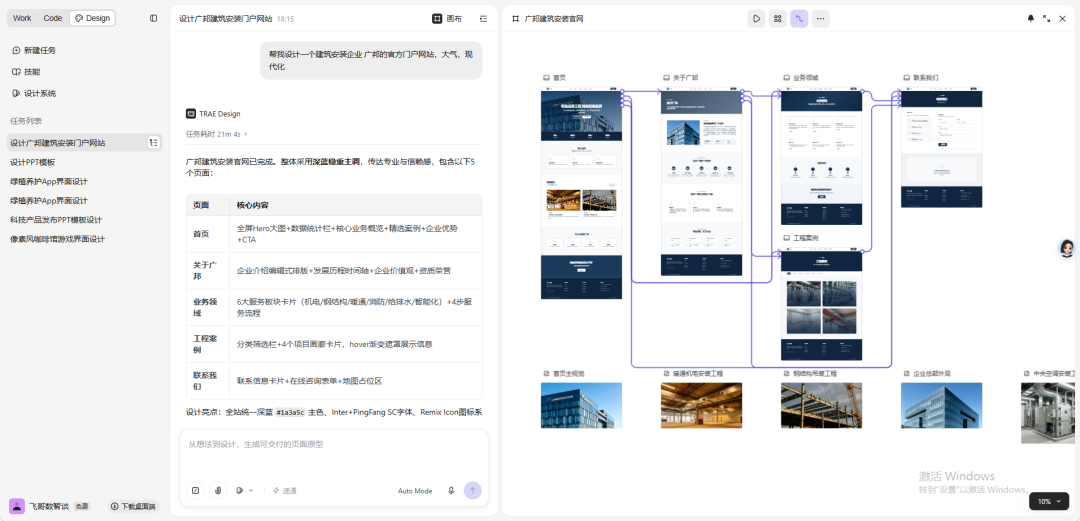This screenshot has height=521, width=1080.
Task: Toggle the flow connection lines button
Action: pyautogui.click(x=799, y=19)
